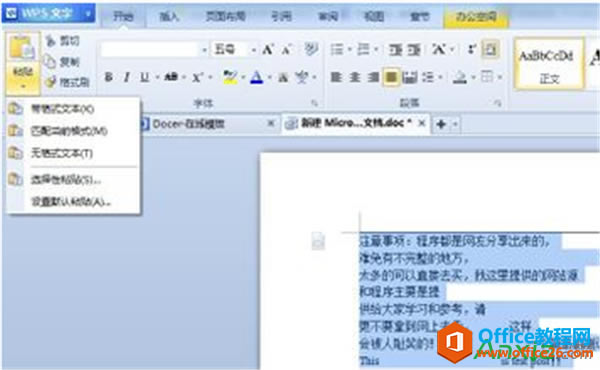Switch to the 页面布局 ribbon tab

point(225,16)
